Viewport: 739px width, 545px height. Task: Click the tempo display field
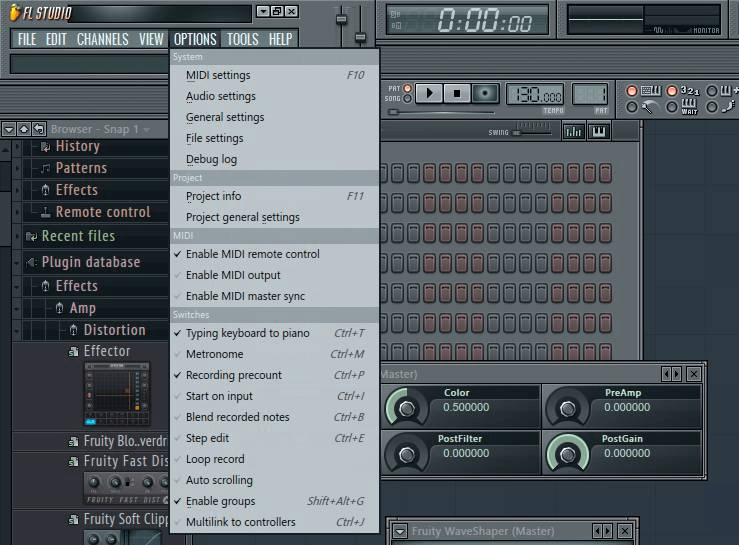point(535,94)
